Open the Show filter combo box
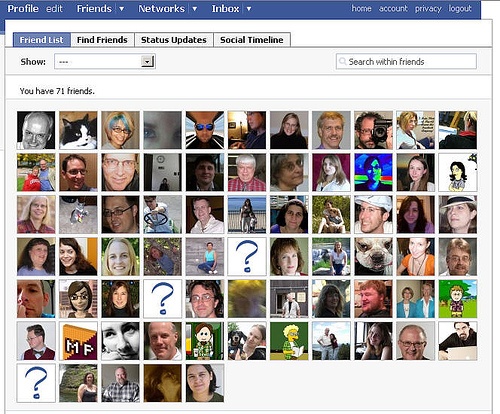 pos(105,62)
